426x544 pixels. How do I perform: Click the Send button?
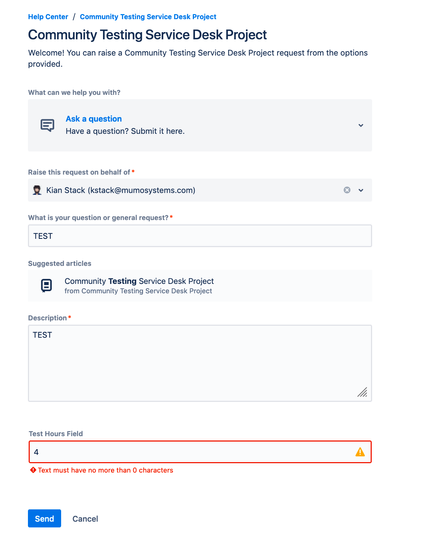pyautogui.click(x=44, y=518)
